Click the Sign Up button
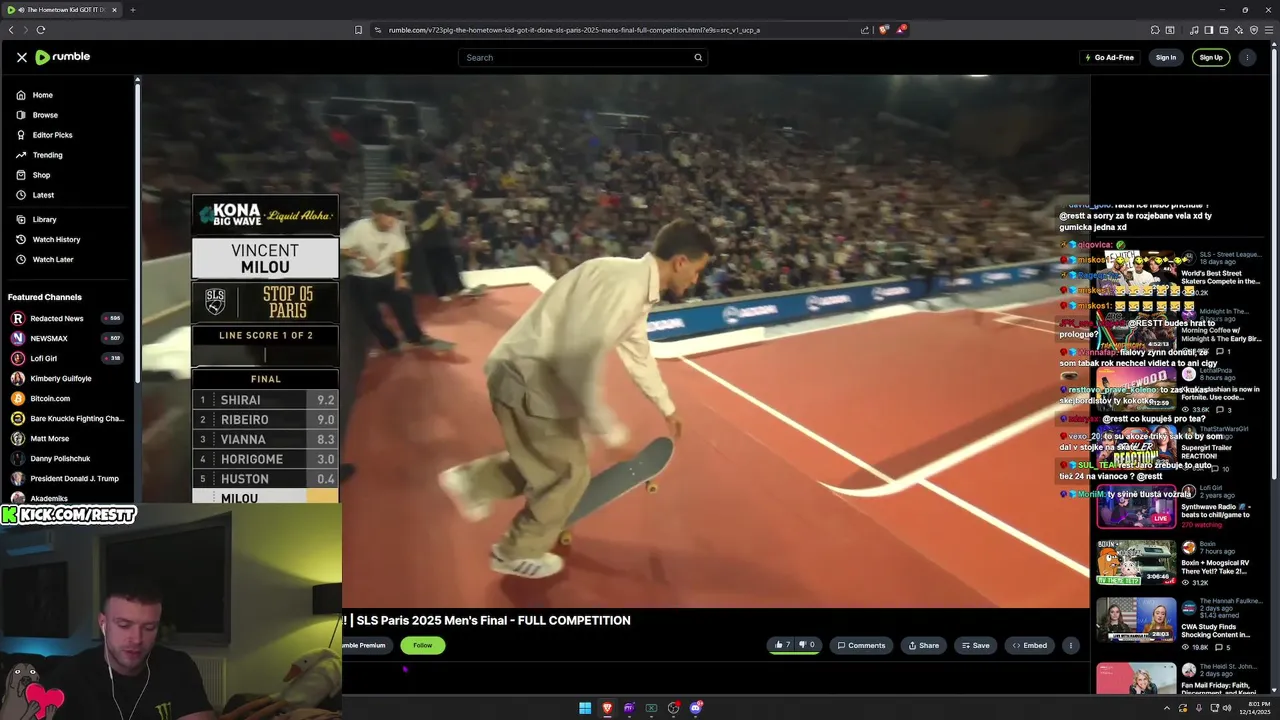The width and height of the screenshot is (1280, 720). pos(1211,57)
